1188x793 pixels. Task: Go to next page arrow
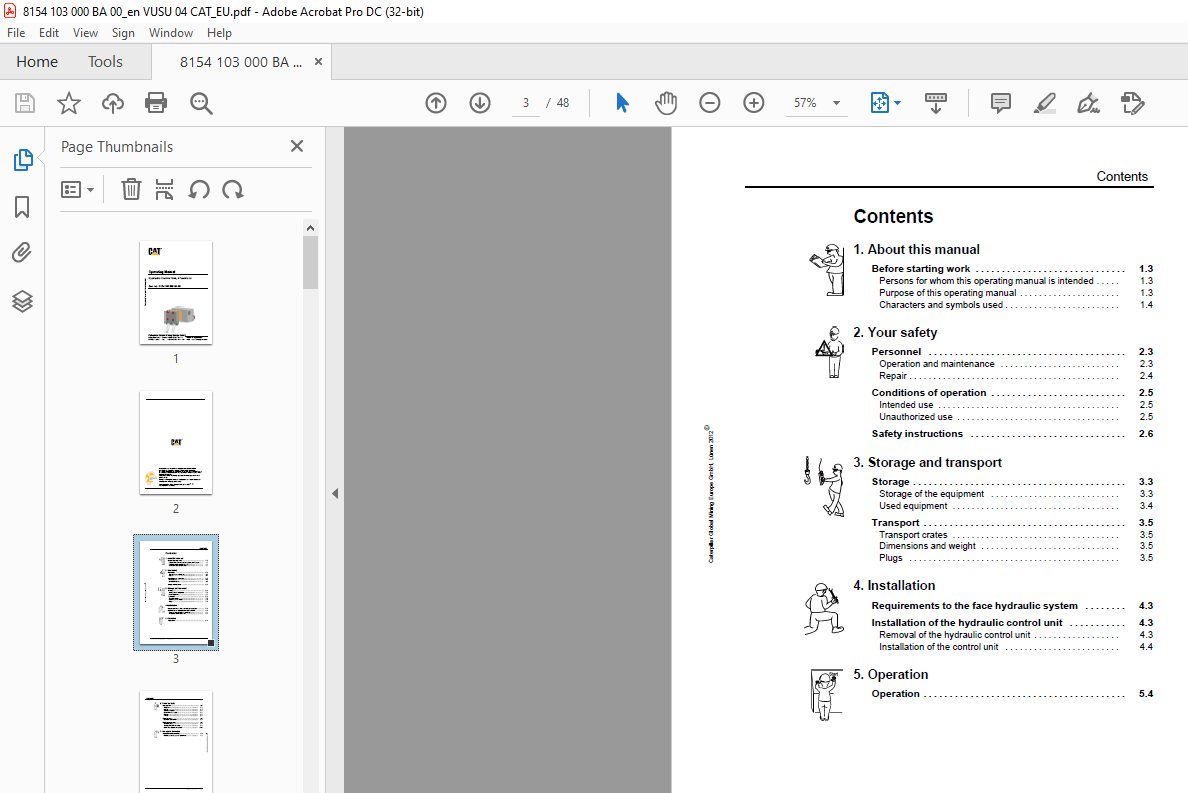[x=480, y=103]
